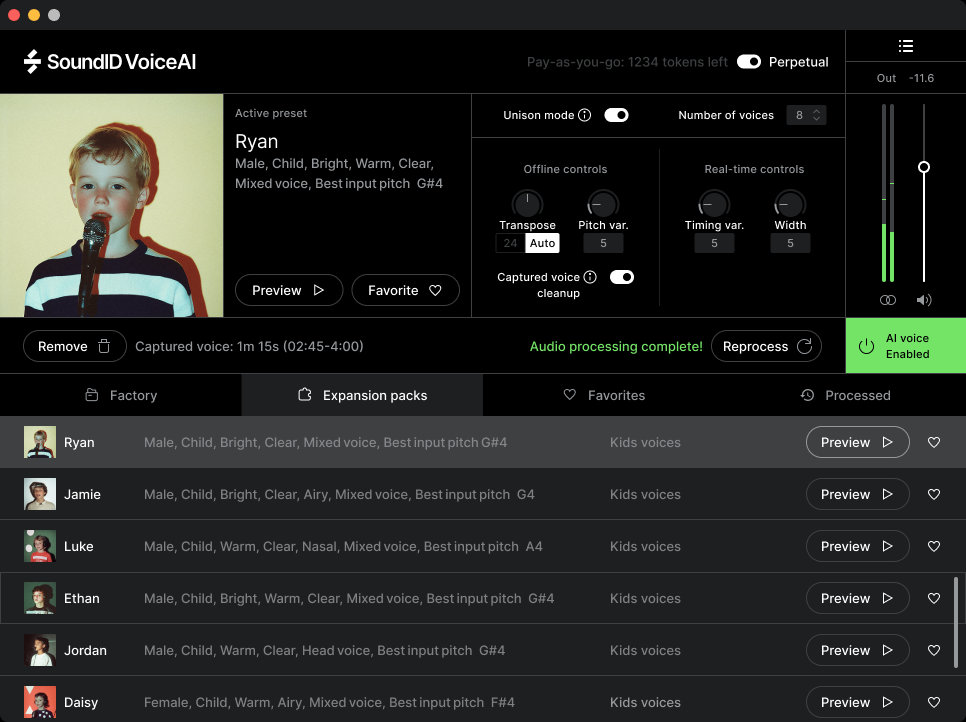
Task: Open the Processed tab
Action: [845, 395]
